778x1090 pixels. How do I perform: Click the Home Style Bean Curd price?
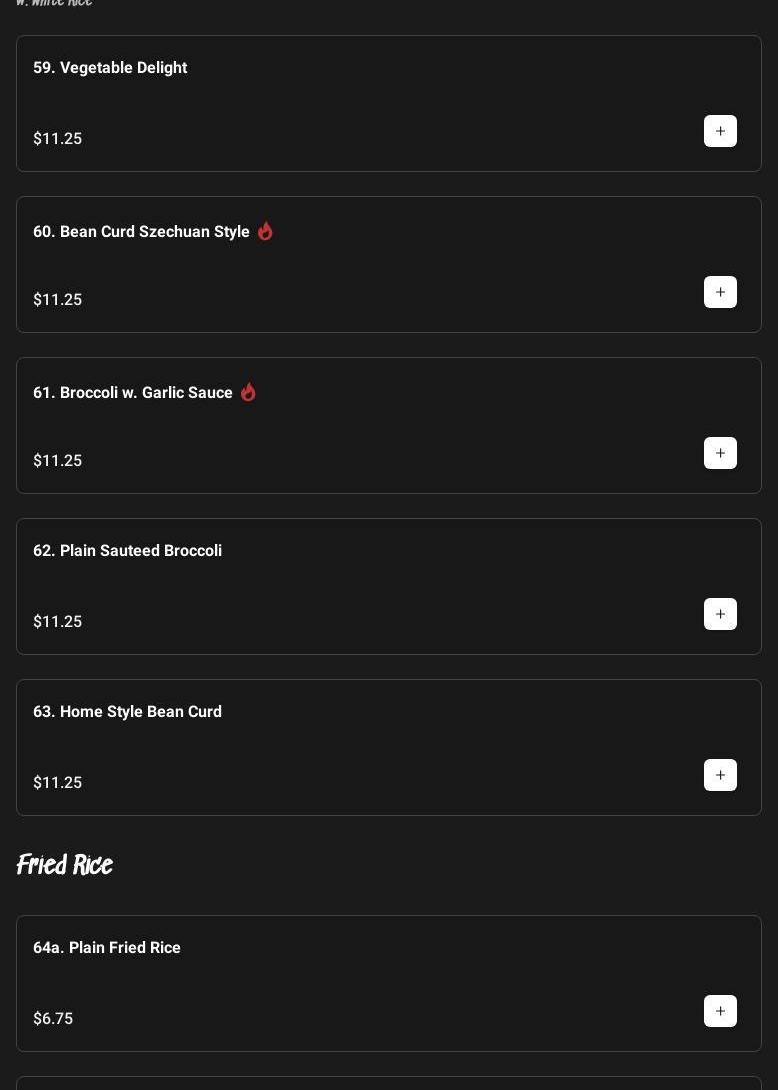point(58,783)
